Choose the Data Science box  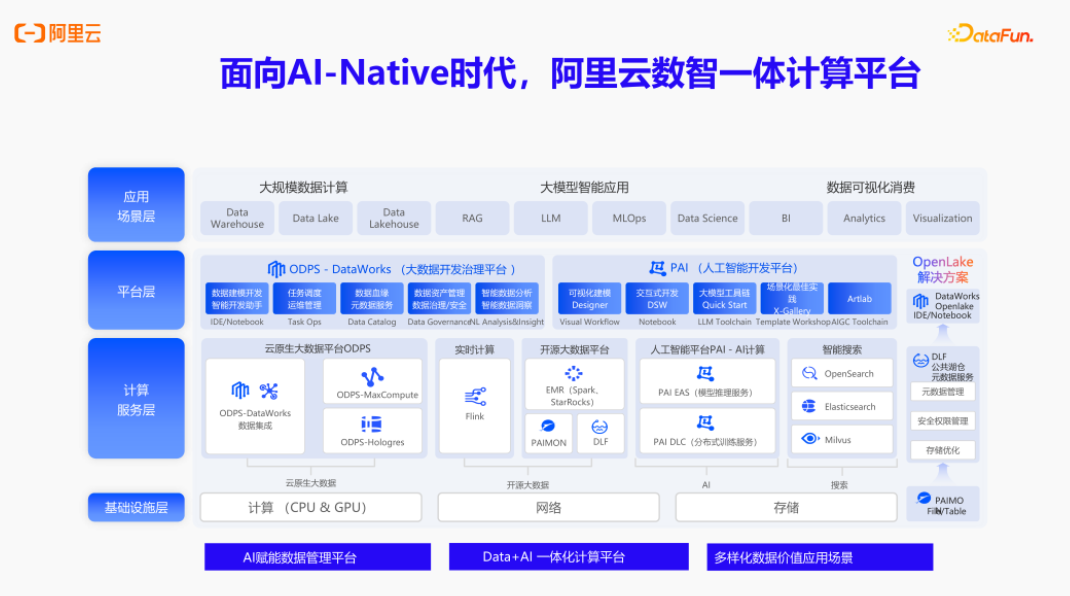click(708, 218)
